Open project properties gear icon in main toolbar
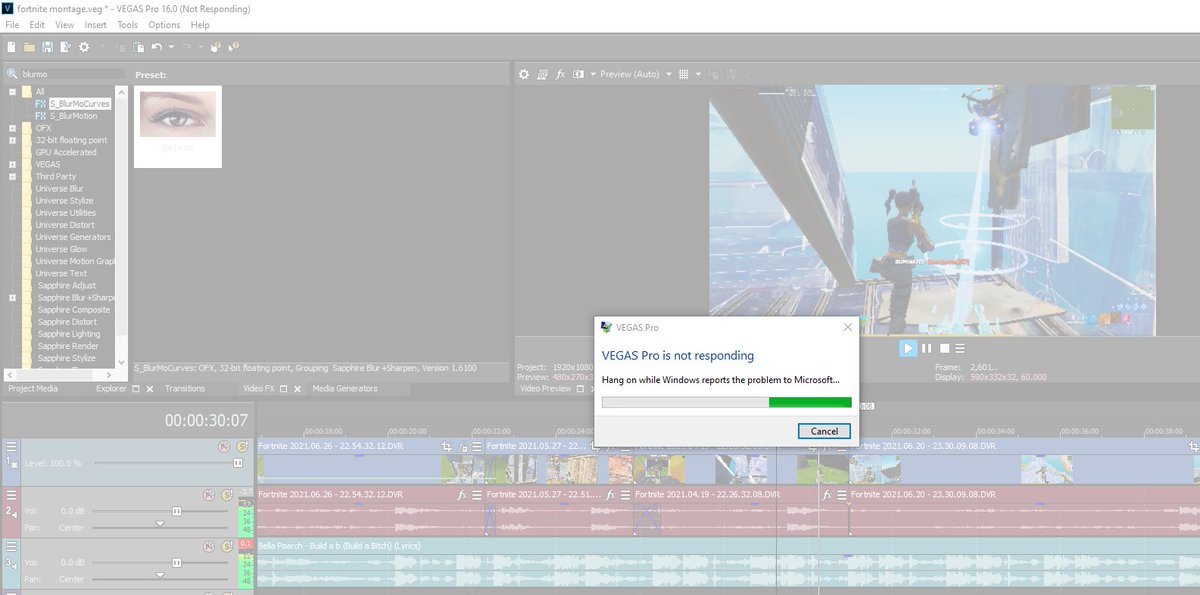 84,47
